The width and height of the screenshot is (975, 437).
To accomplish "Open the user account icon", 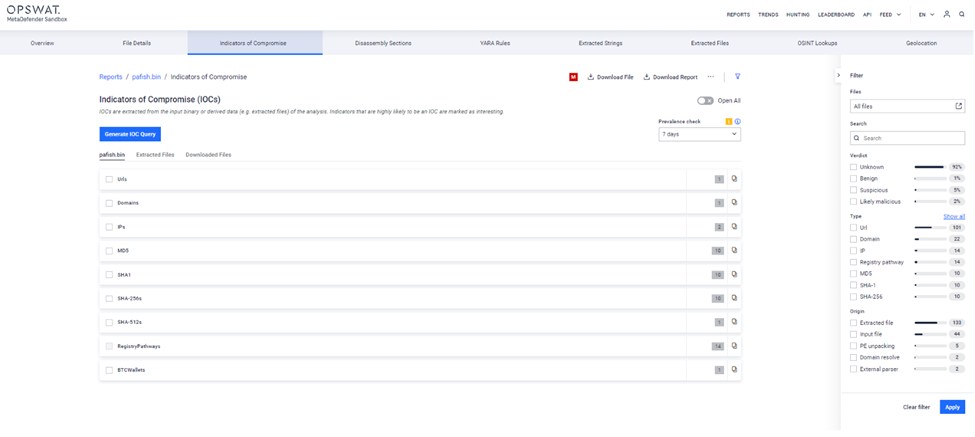I will (x=947, y=14).
